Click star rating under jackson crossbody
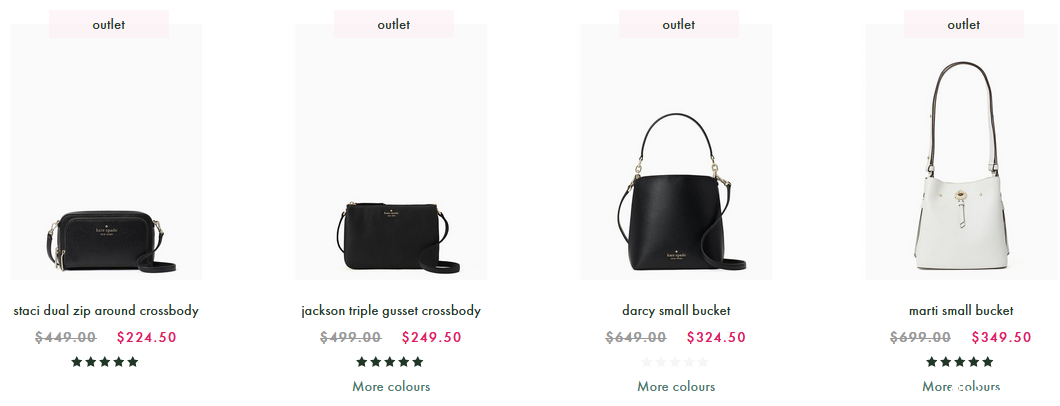Viewport: 1060px width, 406px height. (390, 362)
